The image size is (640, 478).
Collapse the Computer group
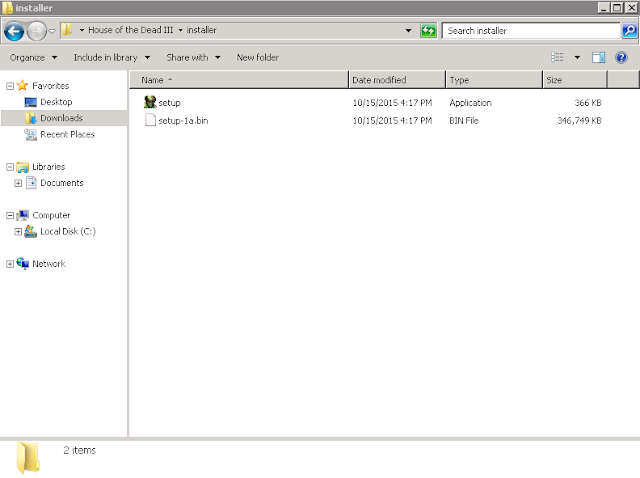[x=10, y=216]
